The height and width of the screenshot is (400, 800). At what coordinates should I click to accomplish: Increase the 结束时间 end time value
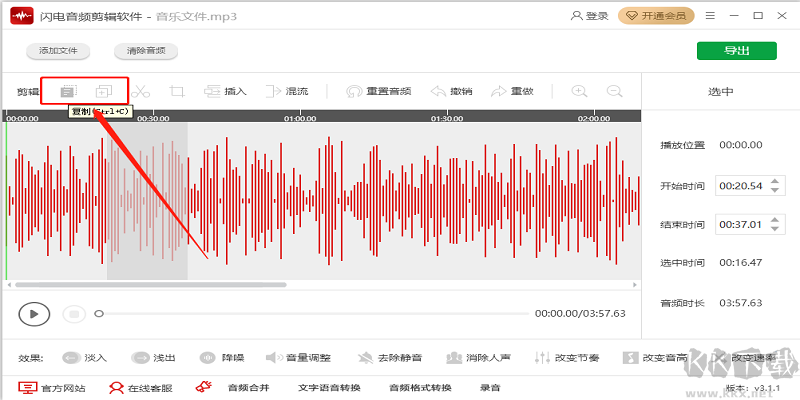pos(774,220)
